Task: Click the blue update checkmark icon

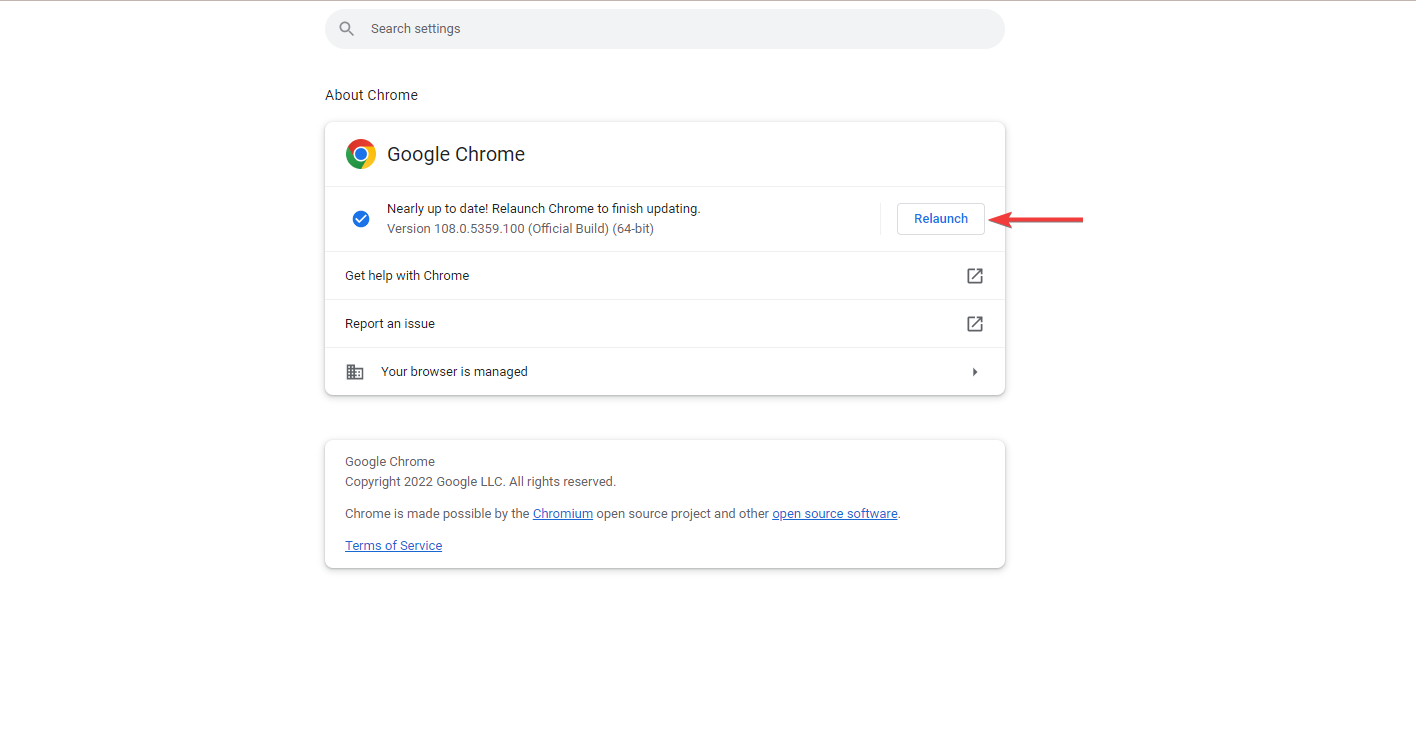Action: [361, 219]
